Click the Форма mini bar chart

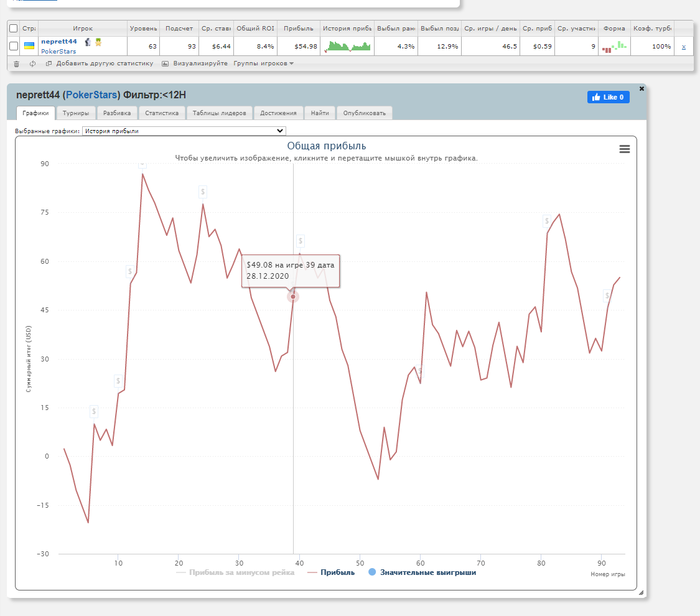click(x=614, y=46)
